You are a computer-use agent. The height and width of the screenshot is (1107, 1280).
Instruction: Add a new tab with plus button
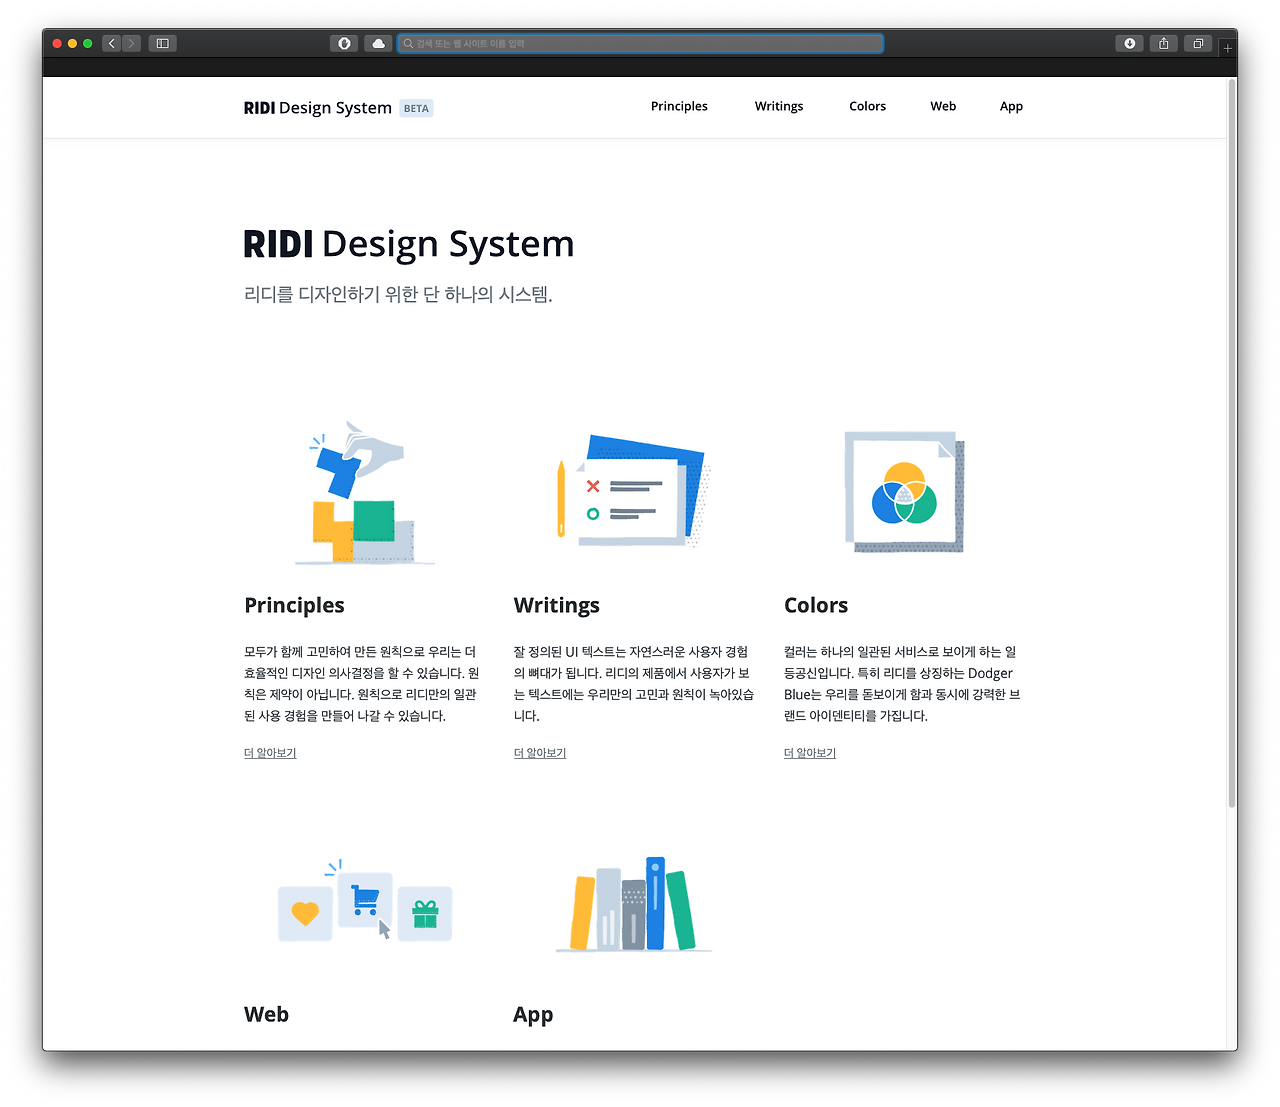tap(1227, 47)
